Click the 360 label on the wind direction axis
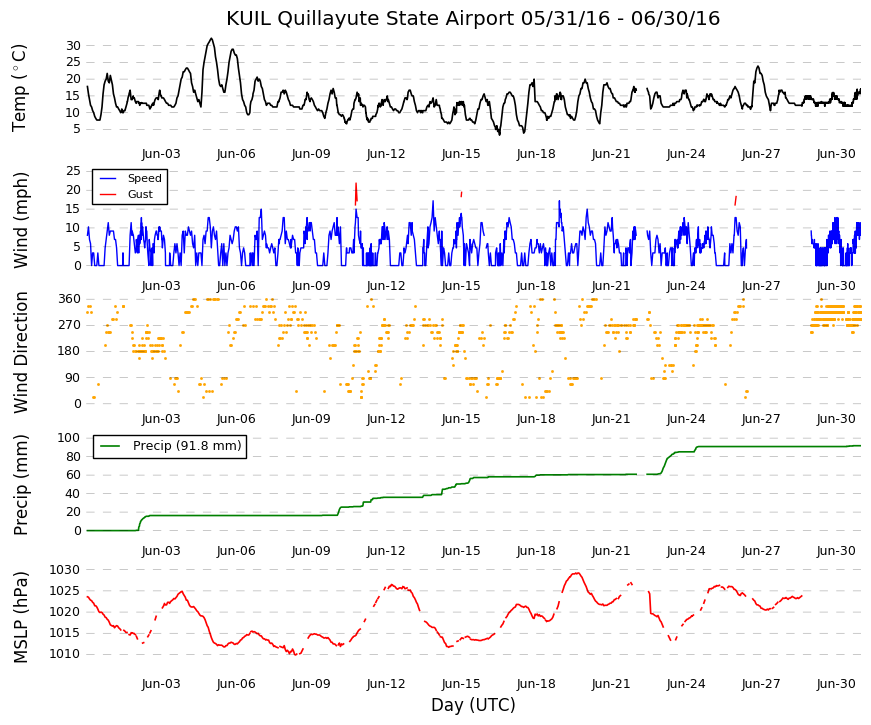This screenshot has height=725, width=871. (x=70, y=299)
